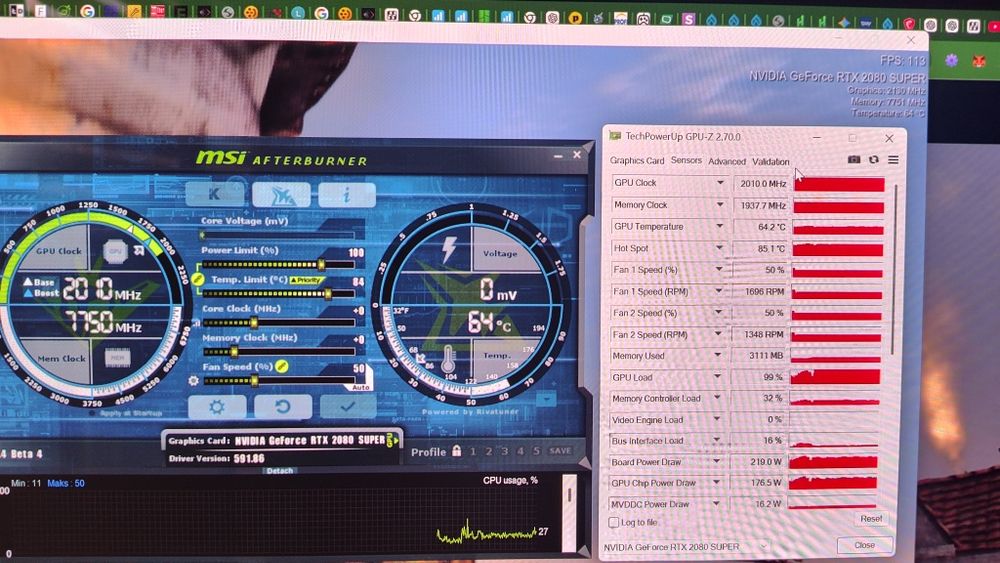Select Afterburner profile slot 1
This screenshot has width=1000, height=563.
(x=473, y=451)
